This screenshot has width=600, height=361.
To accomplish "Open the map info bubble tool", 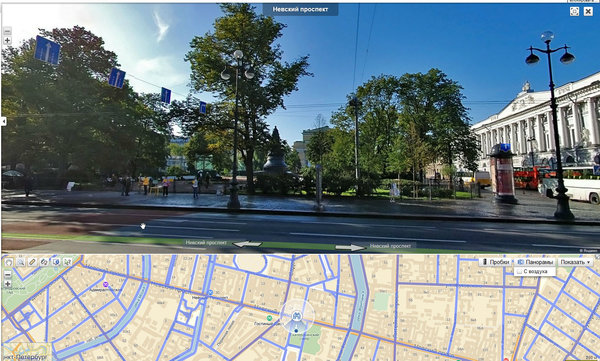I will (x=56, y=262).
